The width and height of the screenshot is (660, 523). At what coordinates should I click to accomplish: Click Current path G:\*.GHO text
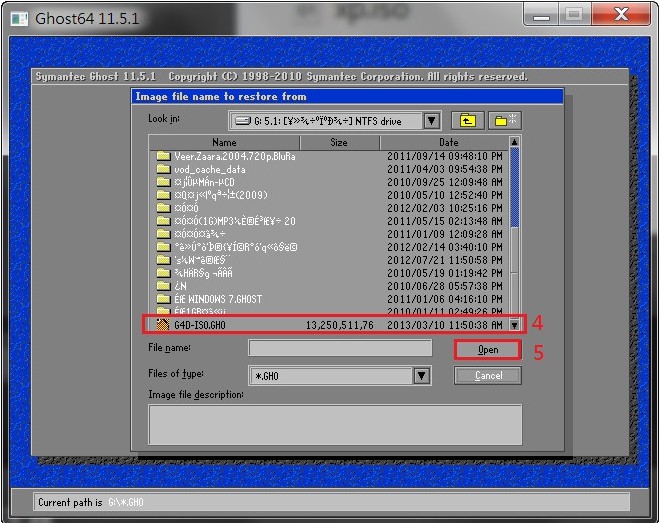tap(125, 502)
